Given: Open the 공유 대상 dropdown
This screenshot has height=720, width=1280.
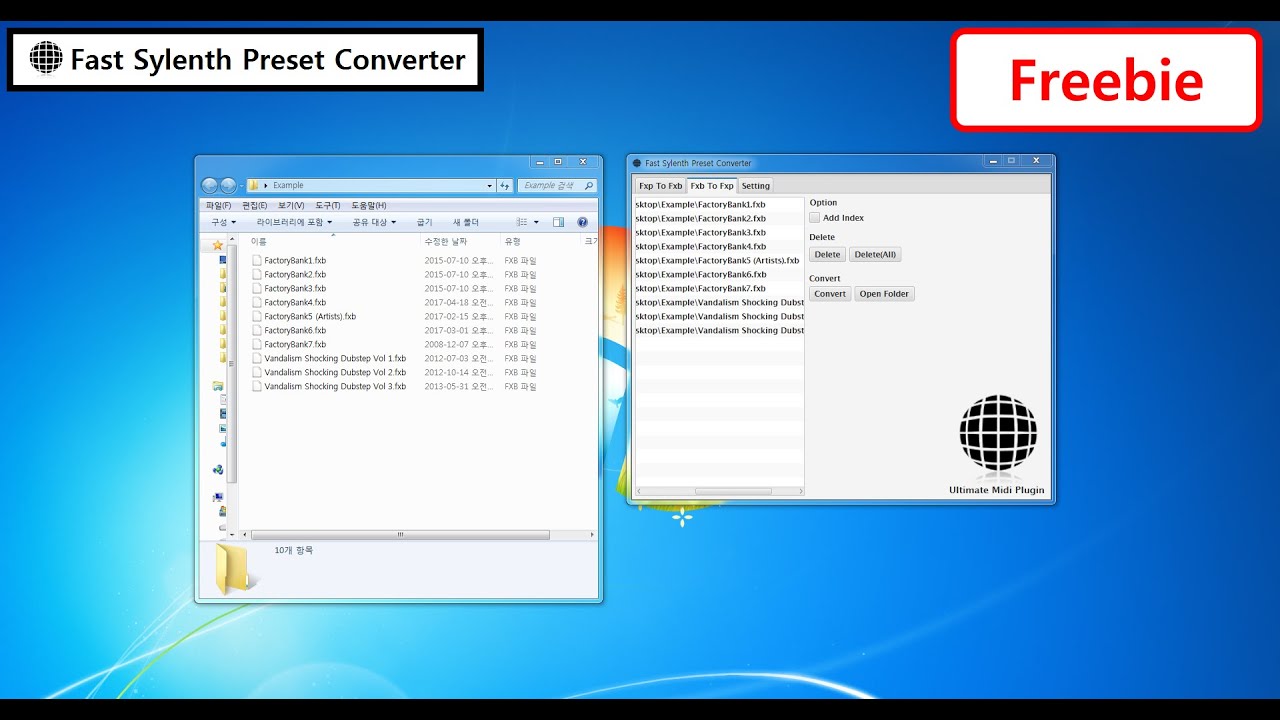Looking at the screenshot, I should pos(374,222).
